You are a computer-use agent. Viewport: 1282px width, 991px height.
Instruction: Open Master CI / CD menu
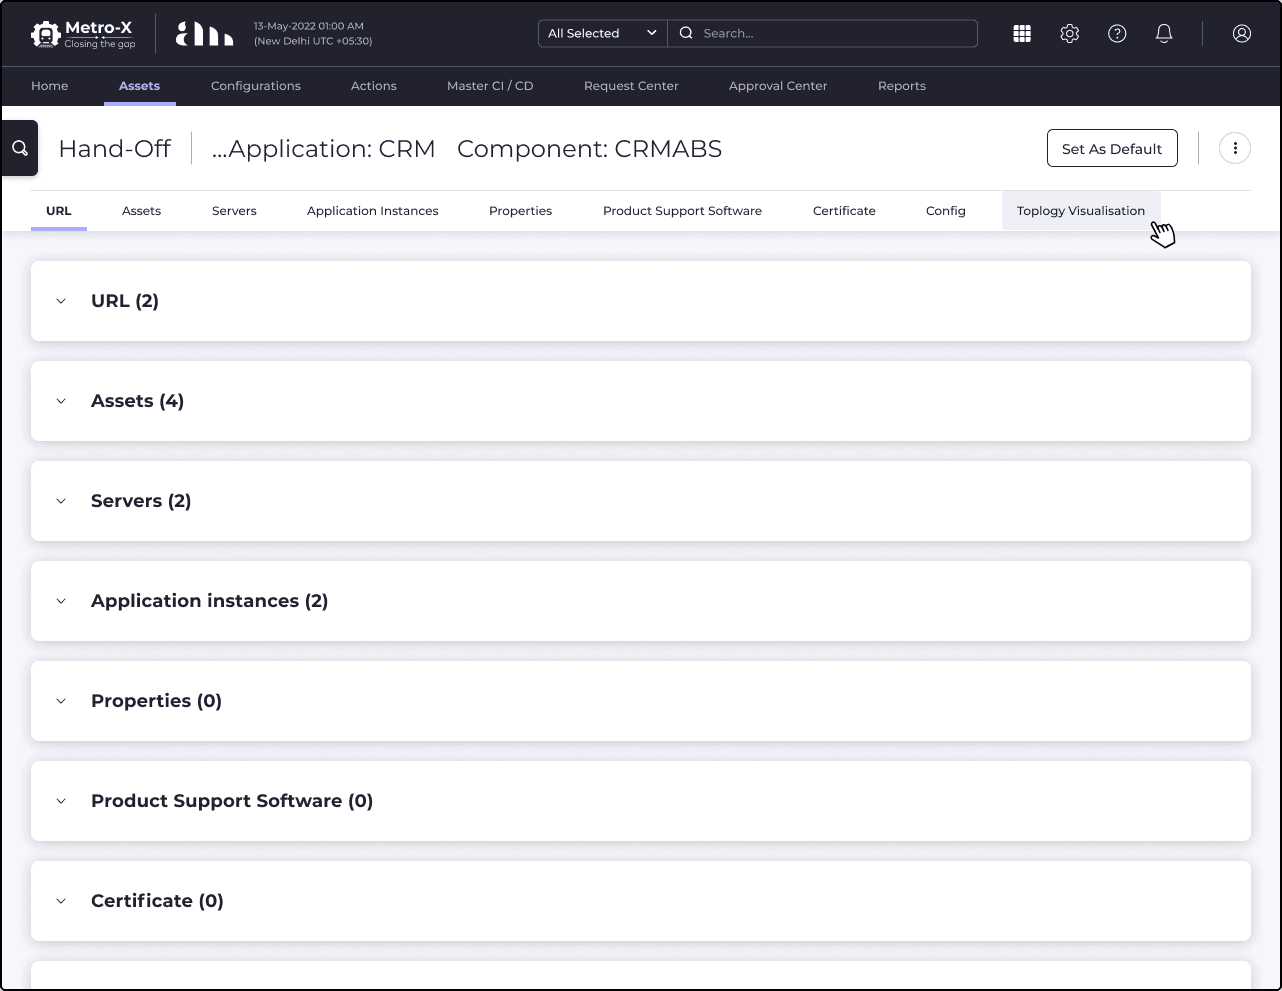490,86
